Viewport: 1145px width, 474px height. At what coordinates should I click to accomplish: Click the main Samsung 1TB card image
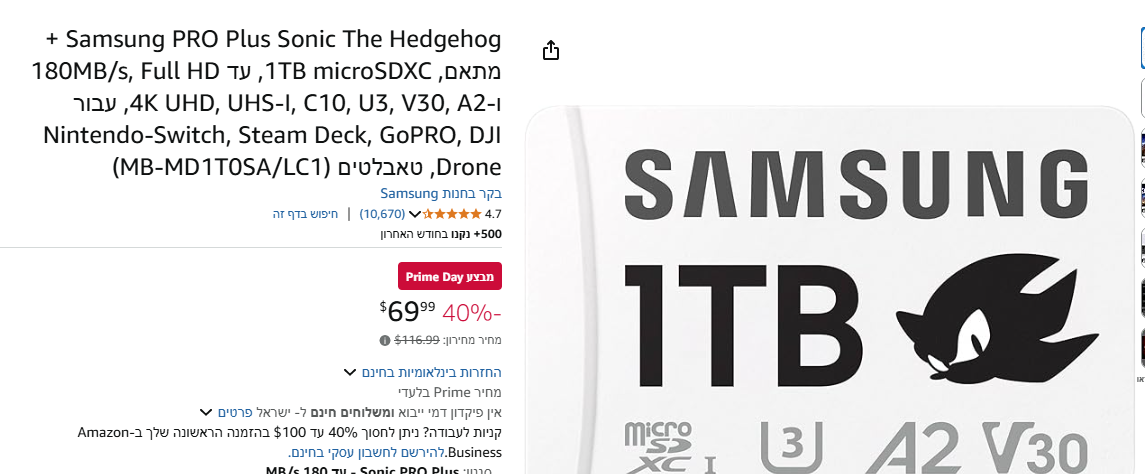pyautogui.click(x=828, y=290)
